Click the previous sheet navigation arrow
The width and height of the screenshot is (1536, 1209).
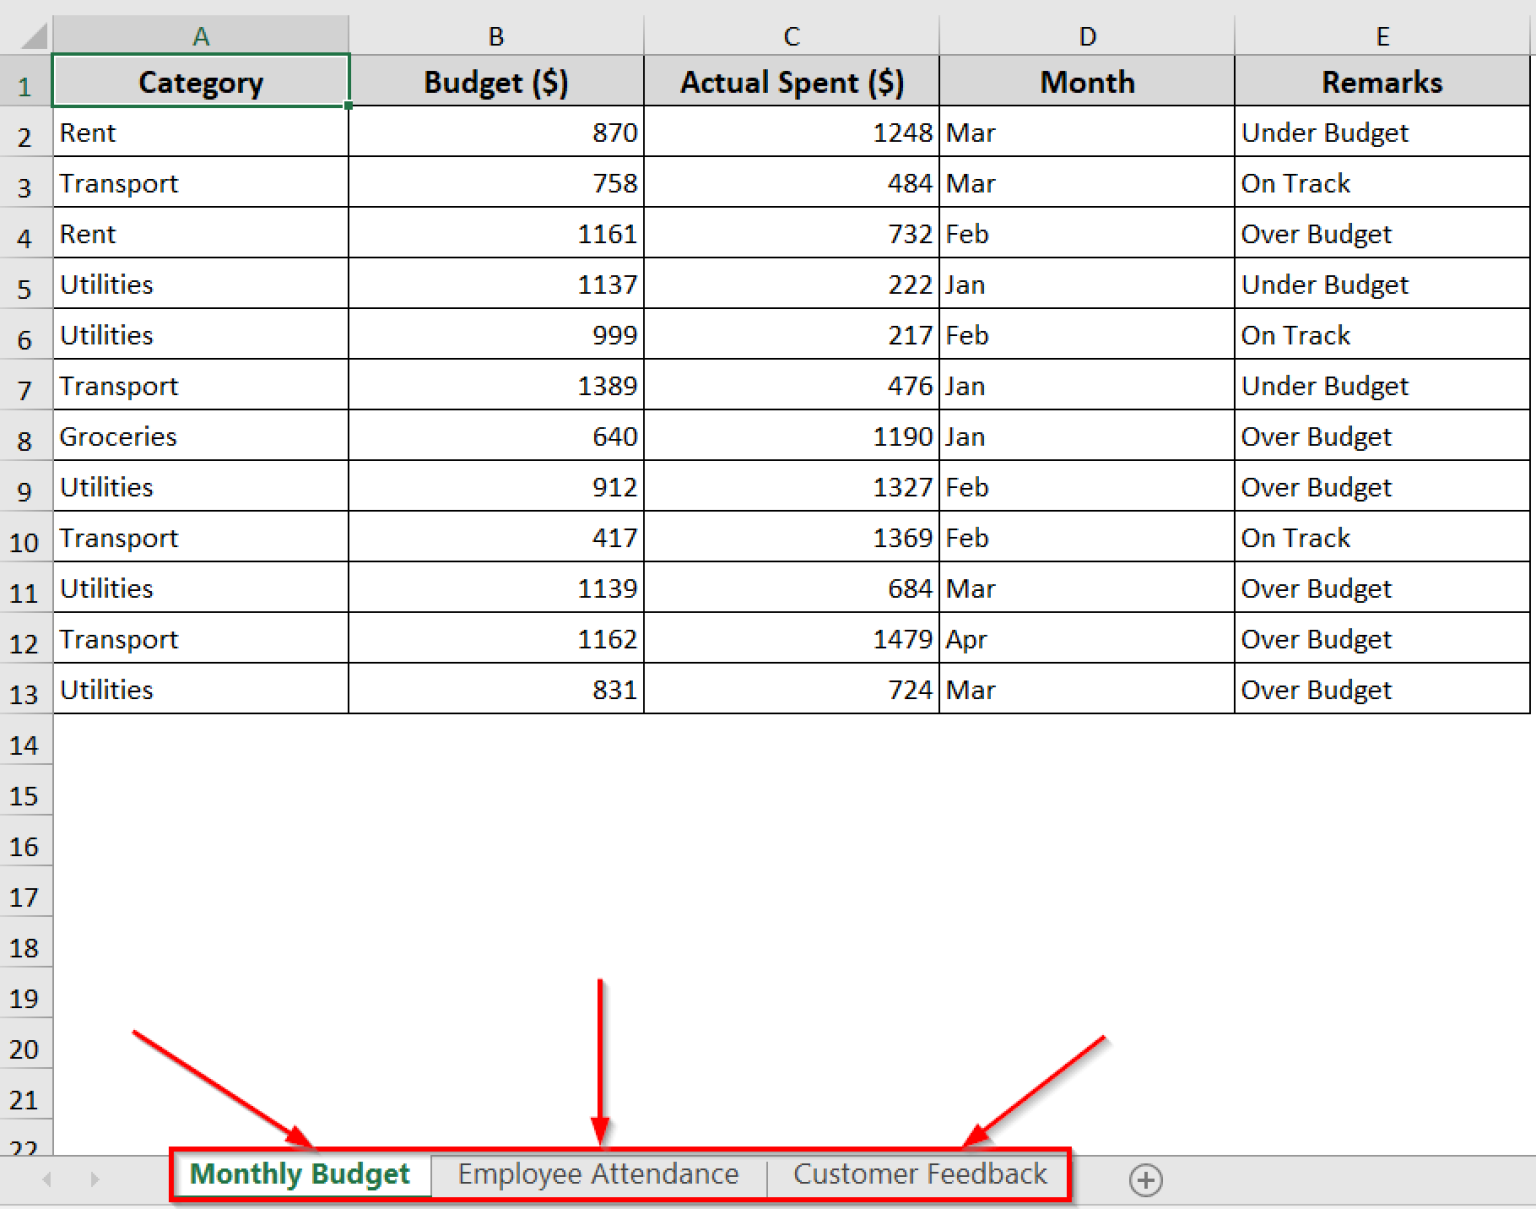[x=46, y=1180]
